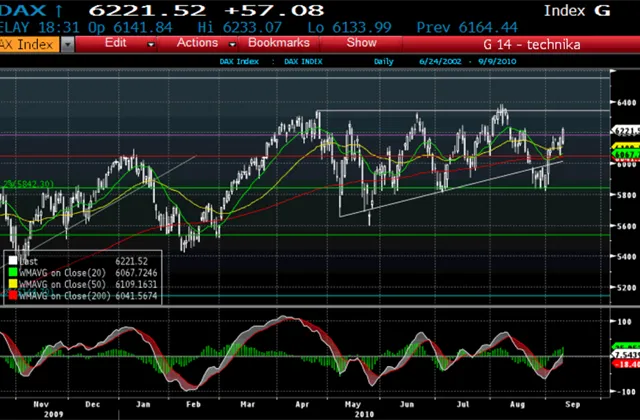640x420 pixels.
Task: Open the dropdown beside DAX Index field
Action: (x=68, y=44)
